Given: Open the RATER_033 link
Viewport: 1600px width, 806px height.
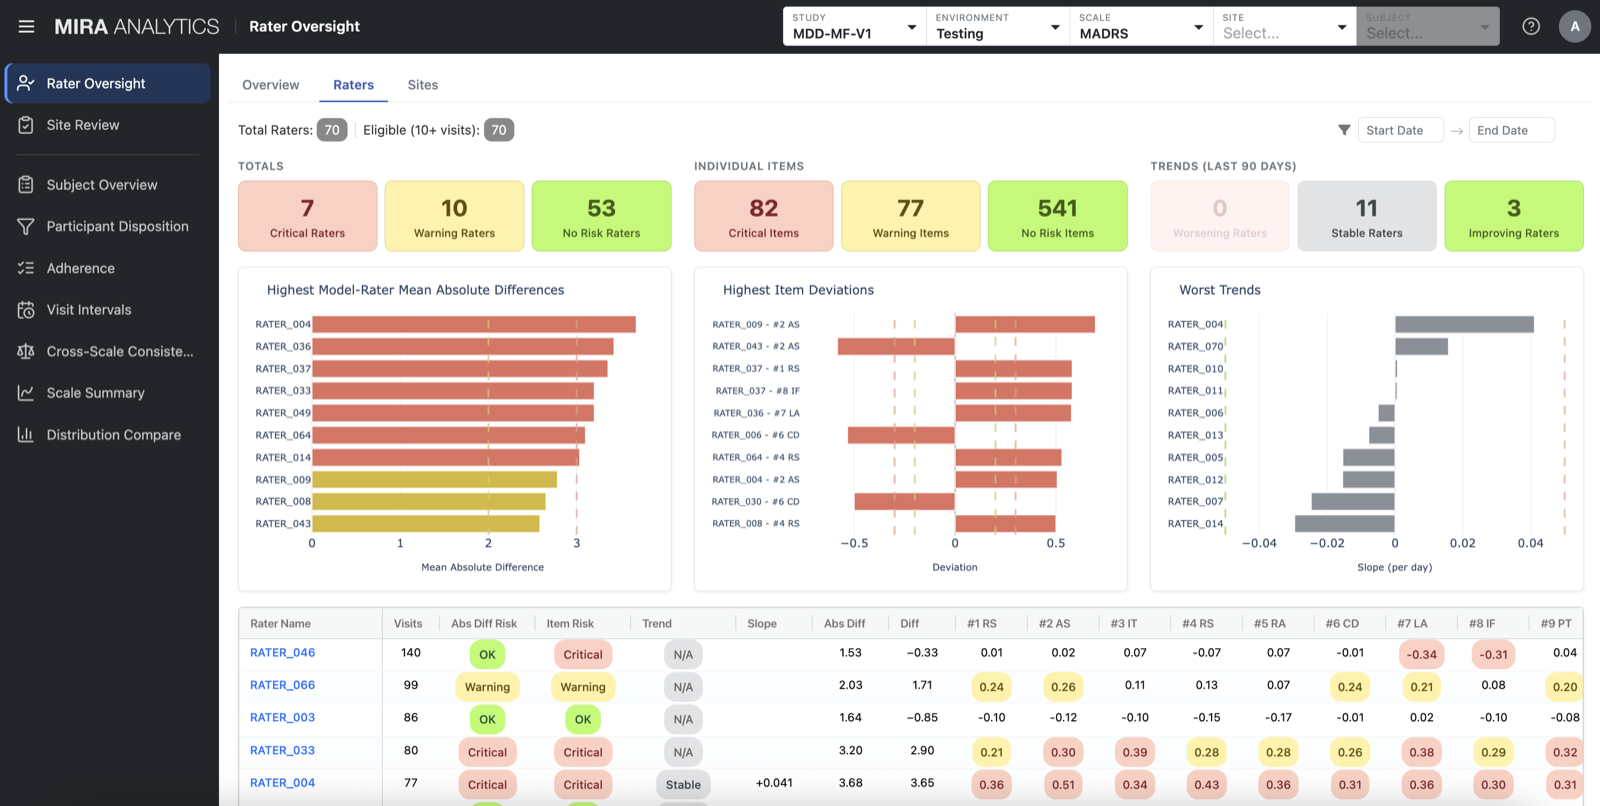Looking at the screenshot, I should tap(282, 750).
